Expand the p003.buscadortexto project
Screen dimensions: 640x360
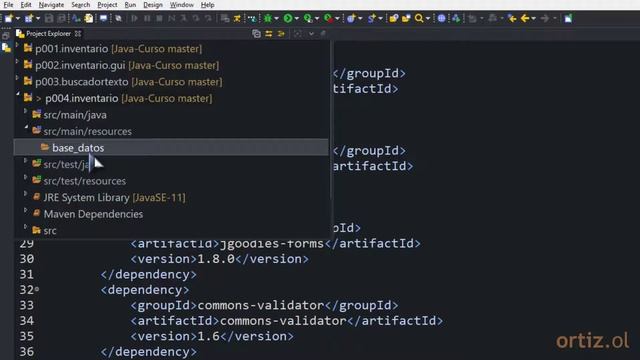[17, 79]
